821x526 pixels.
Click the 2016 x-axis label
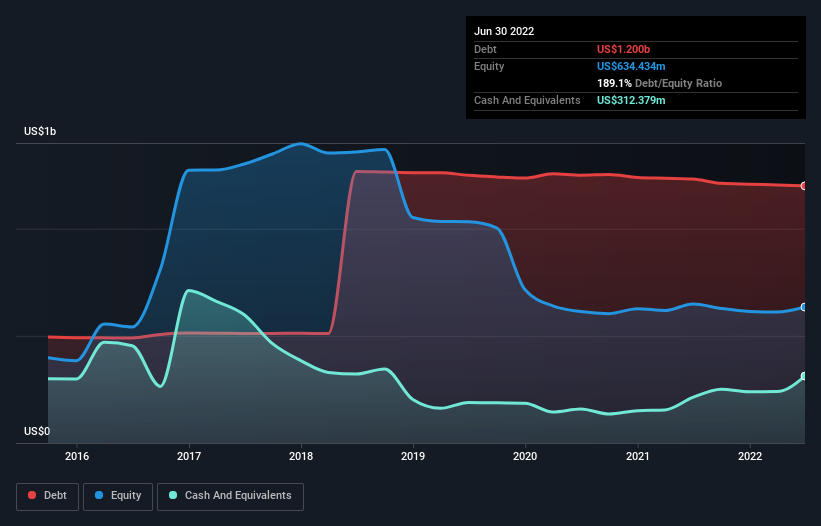coord(77,456)
